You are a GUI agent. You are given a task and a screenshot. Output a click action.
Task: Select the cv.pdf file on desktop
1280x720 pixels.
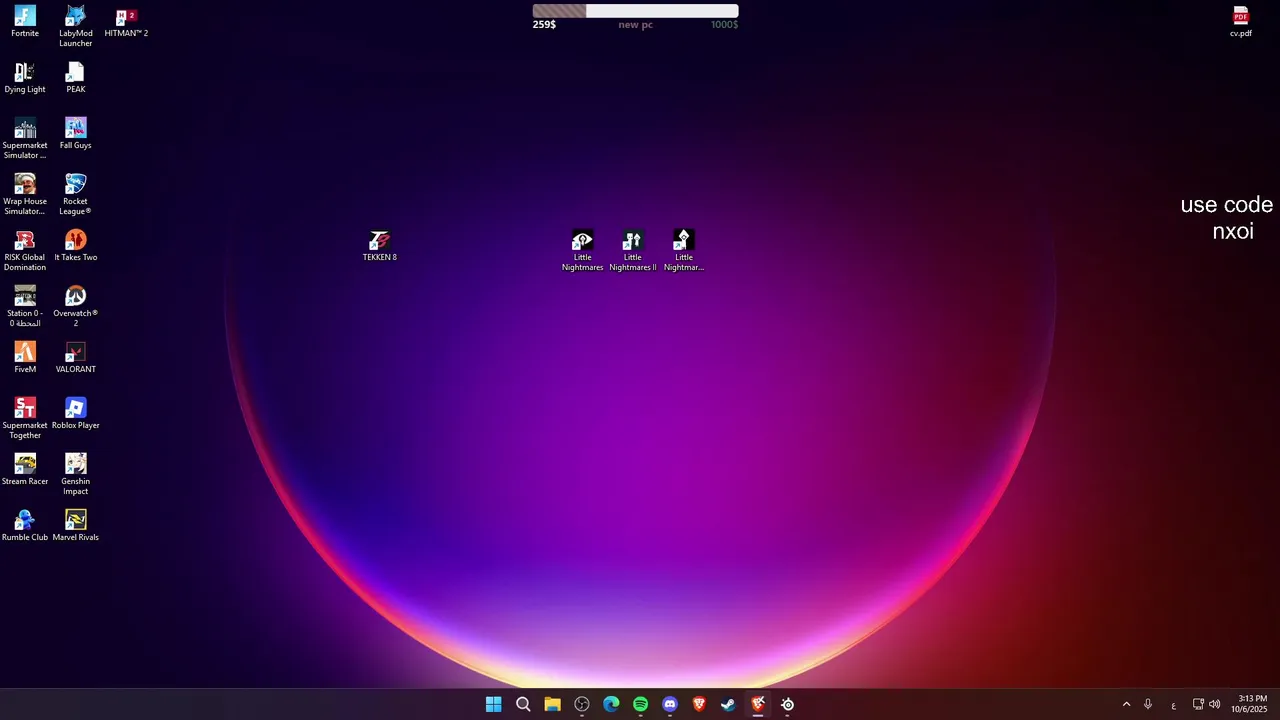point(1241,22)
